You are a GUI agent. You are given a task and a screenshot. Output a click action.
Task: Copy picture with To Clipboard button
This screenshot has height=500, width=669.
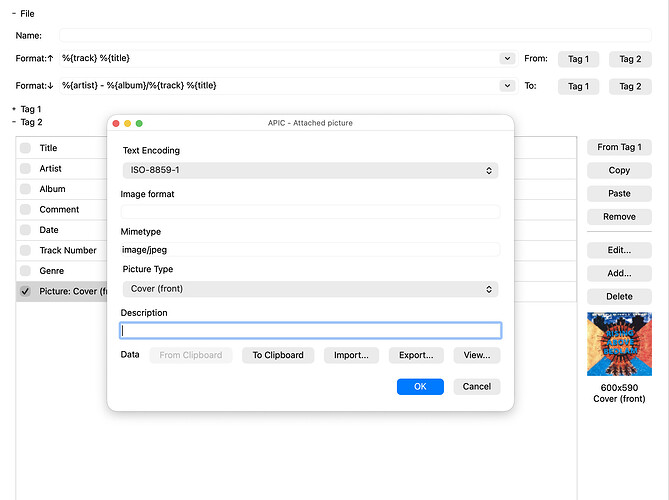278,355
